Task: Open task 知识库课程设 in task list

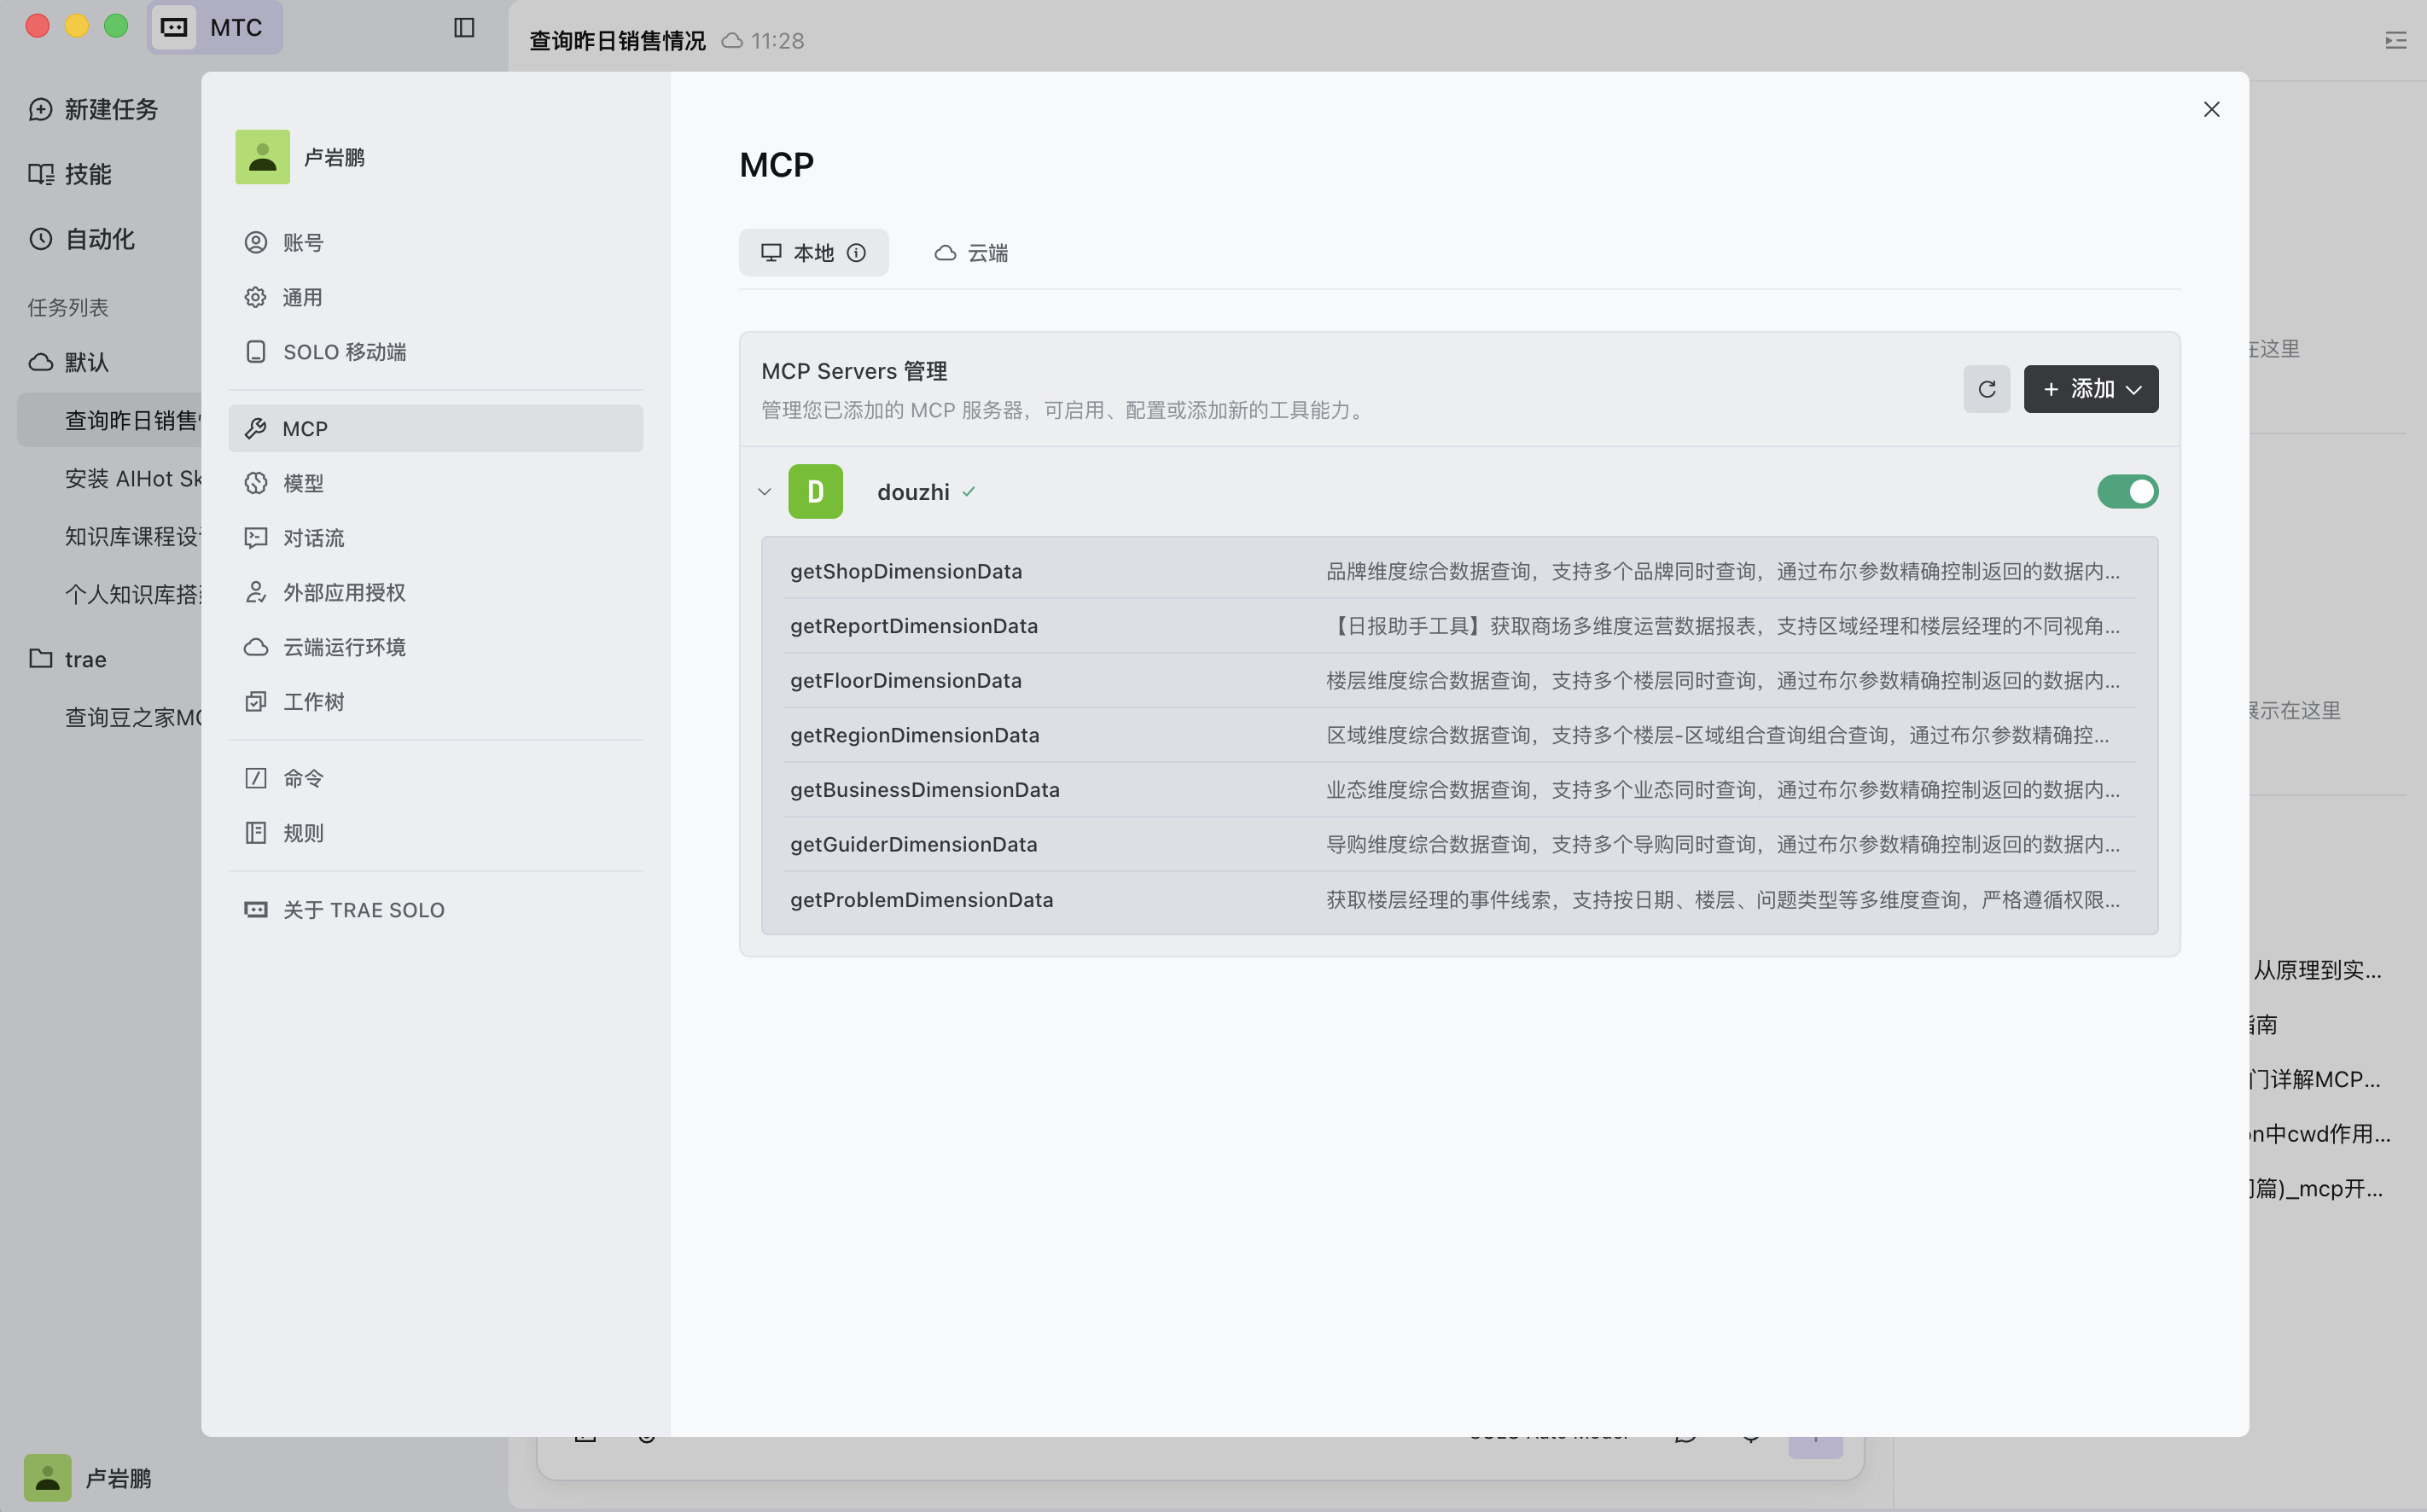Action: pyautogui.click(x=110, y=536)
